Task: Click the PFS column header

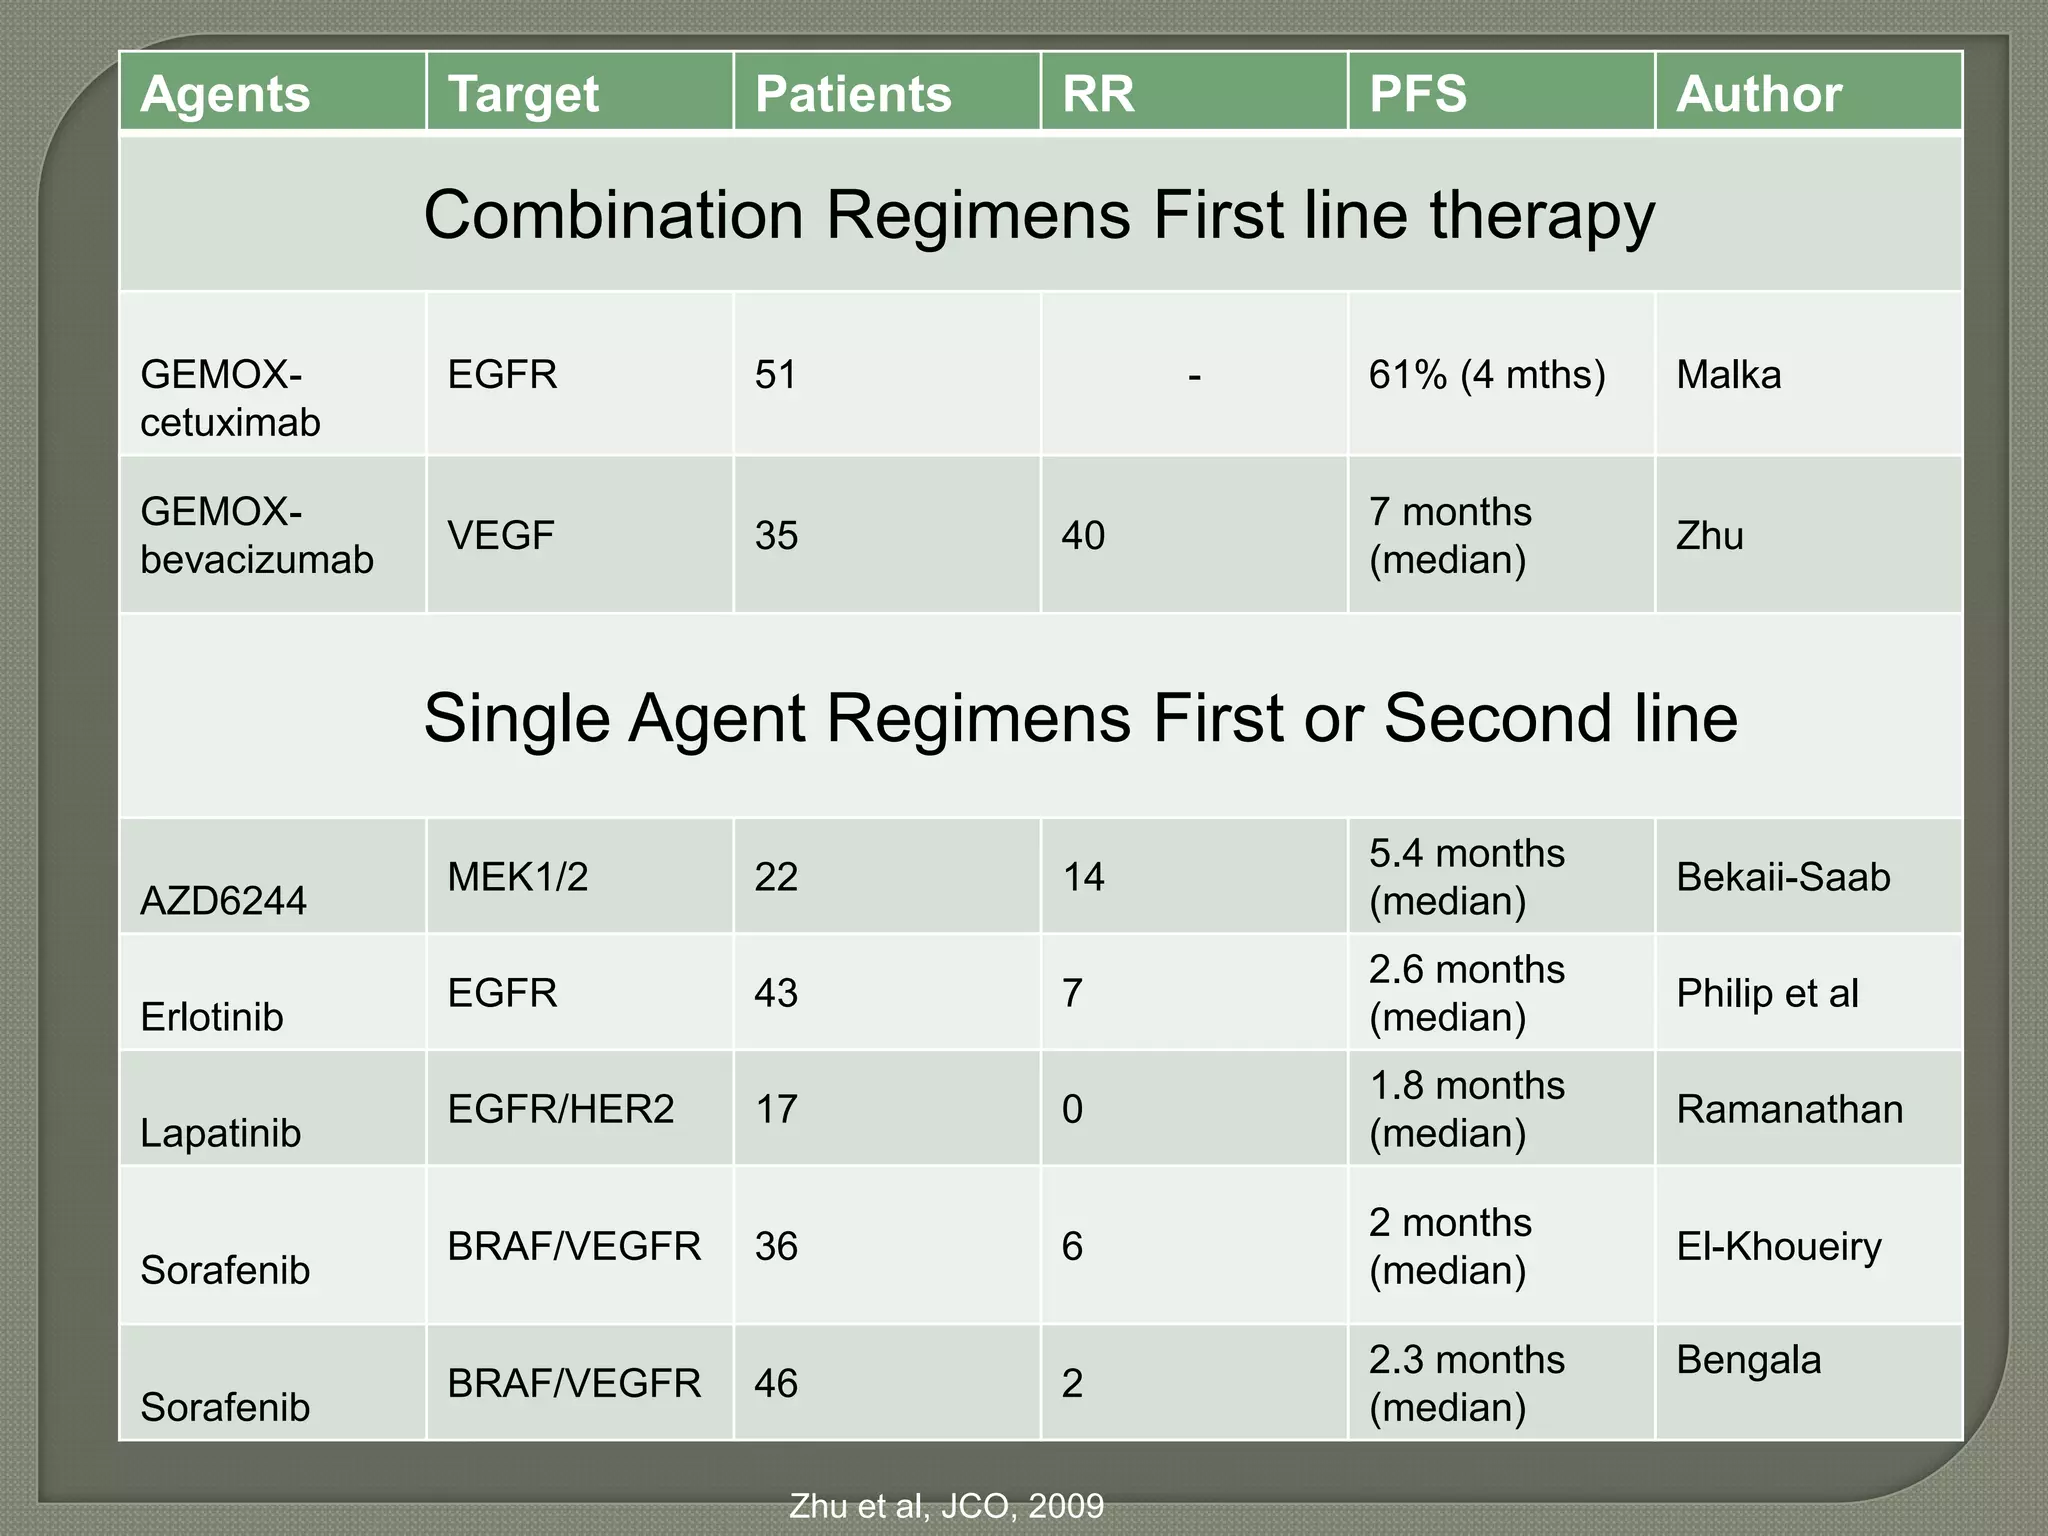Action: [x=1501, y=92]
